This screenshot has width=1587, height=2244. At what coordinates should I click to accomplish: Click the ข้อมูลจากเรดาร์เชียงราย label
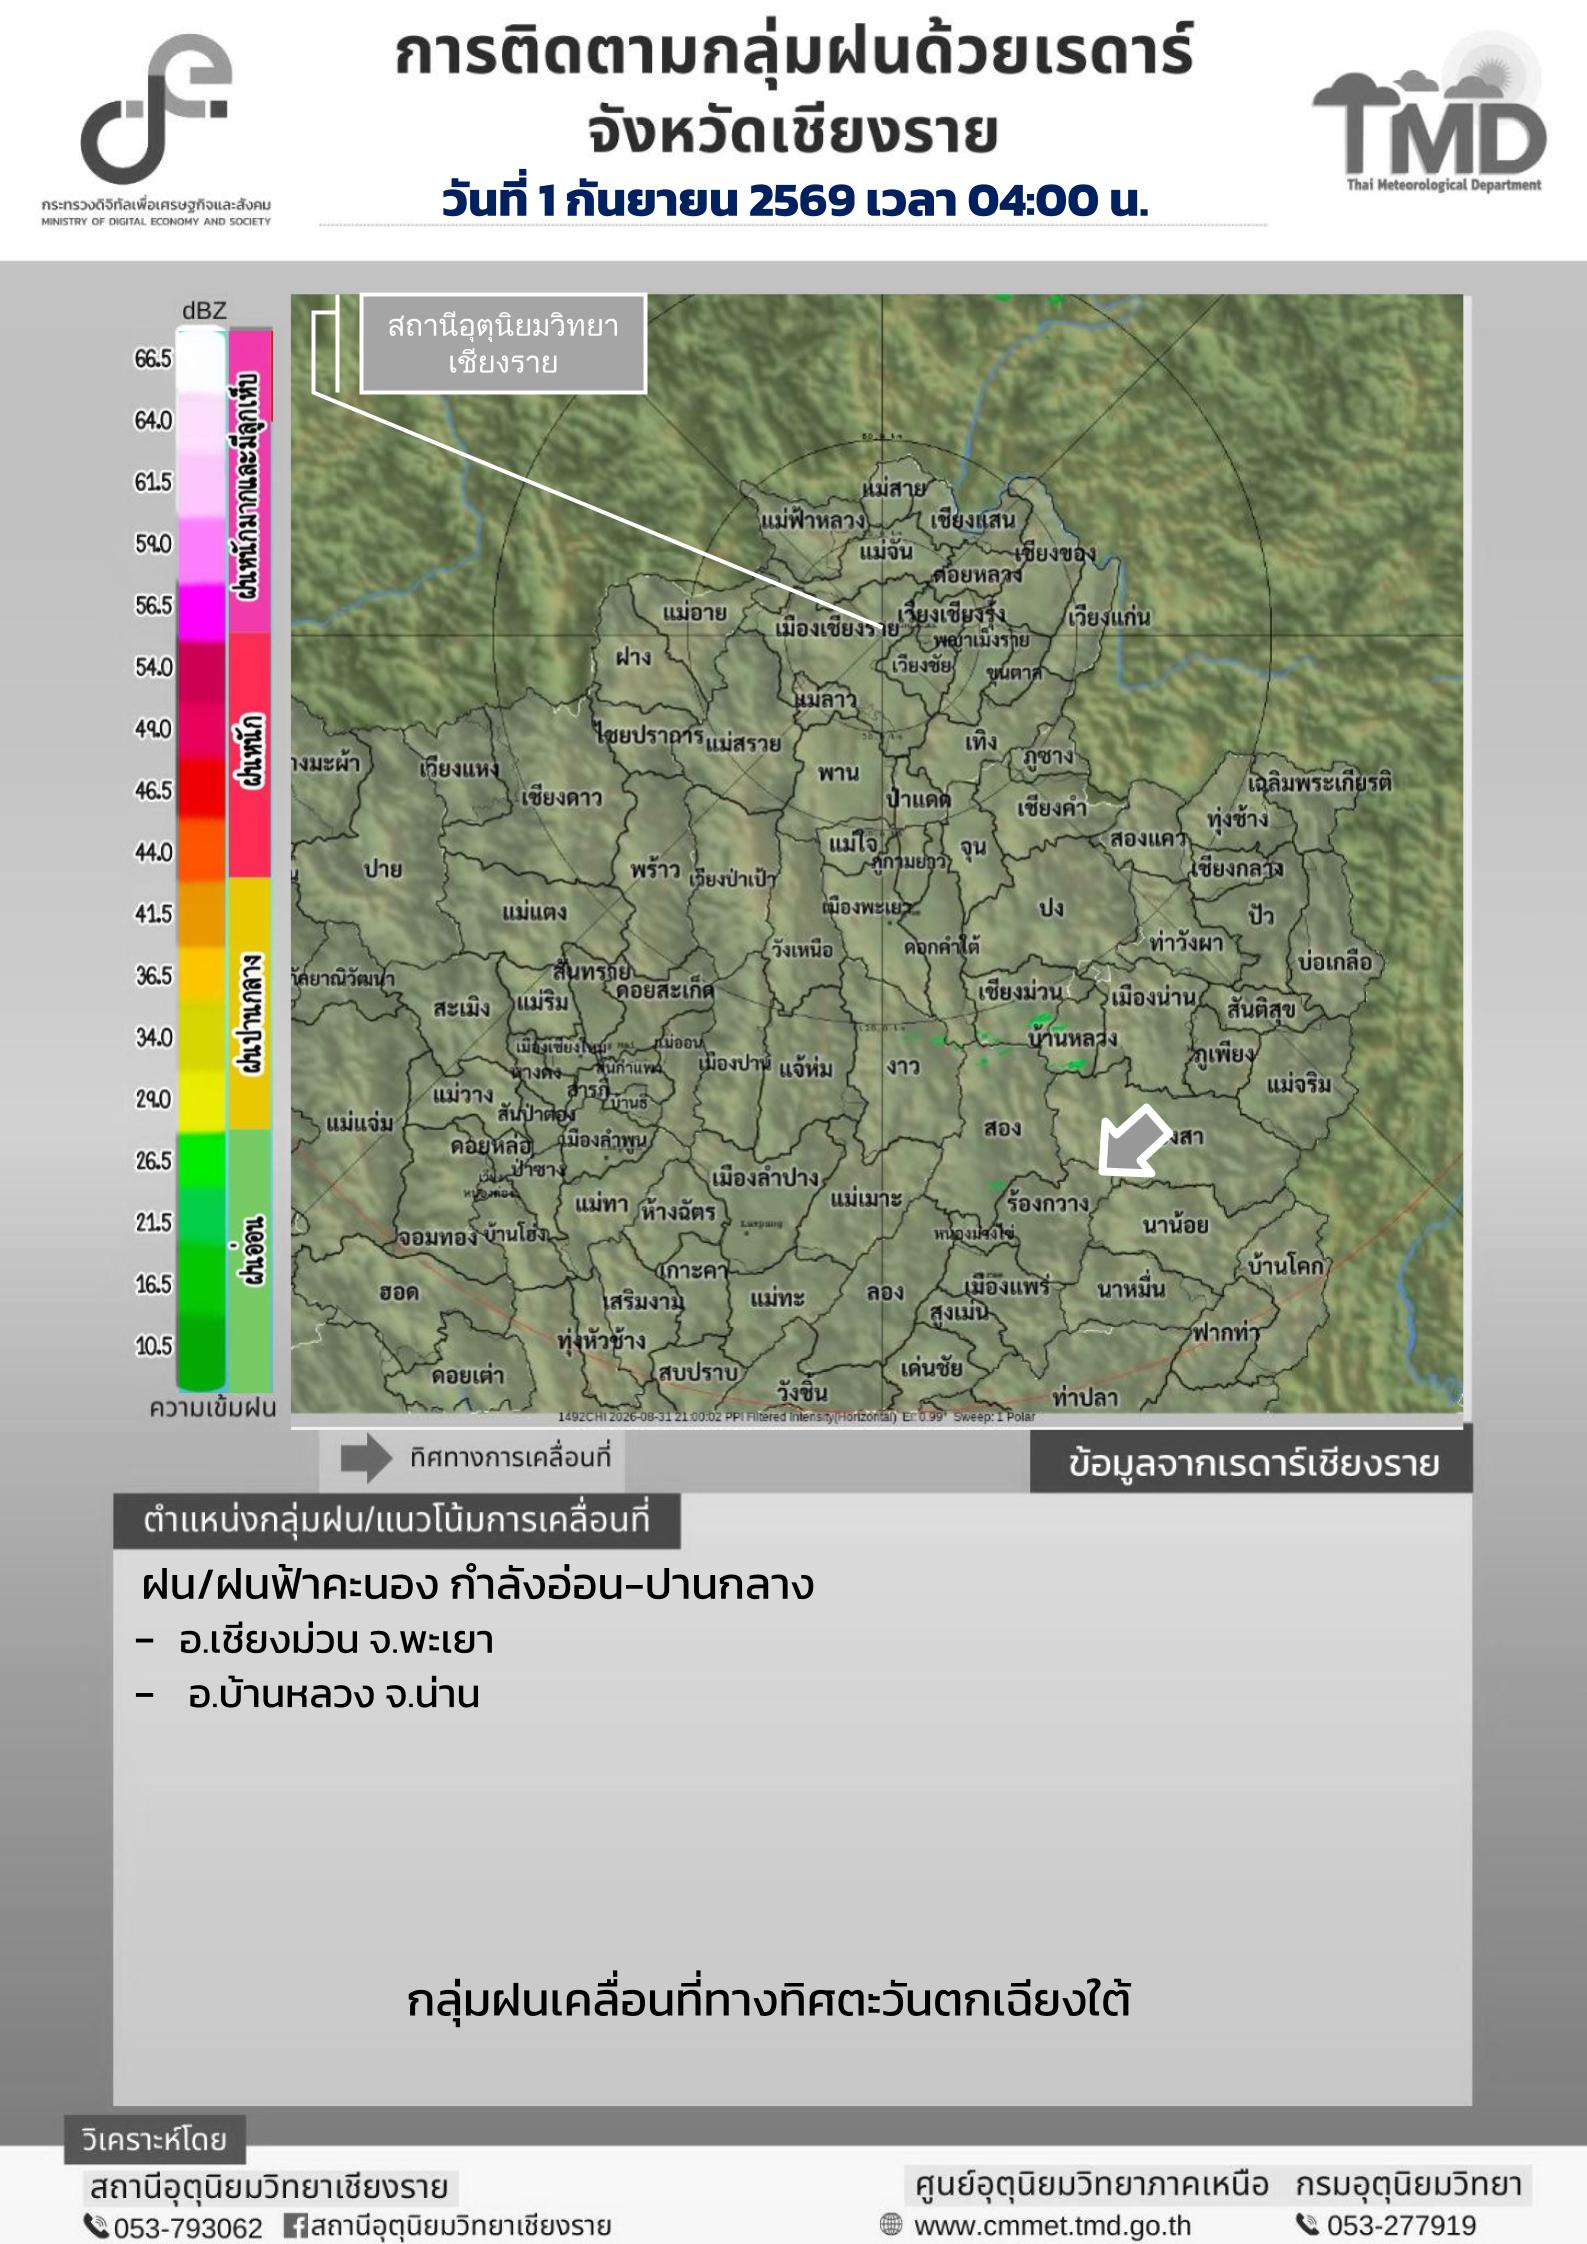pyautogui.click(x=1252, y=1463)
